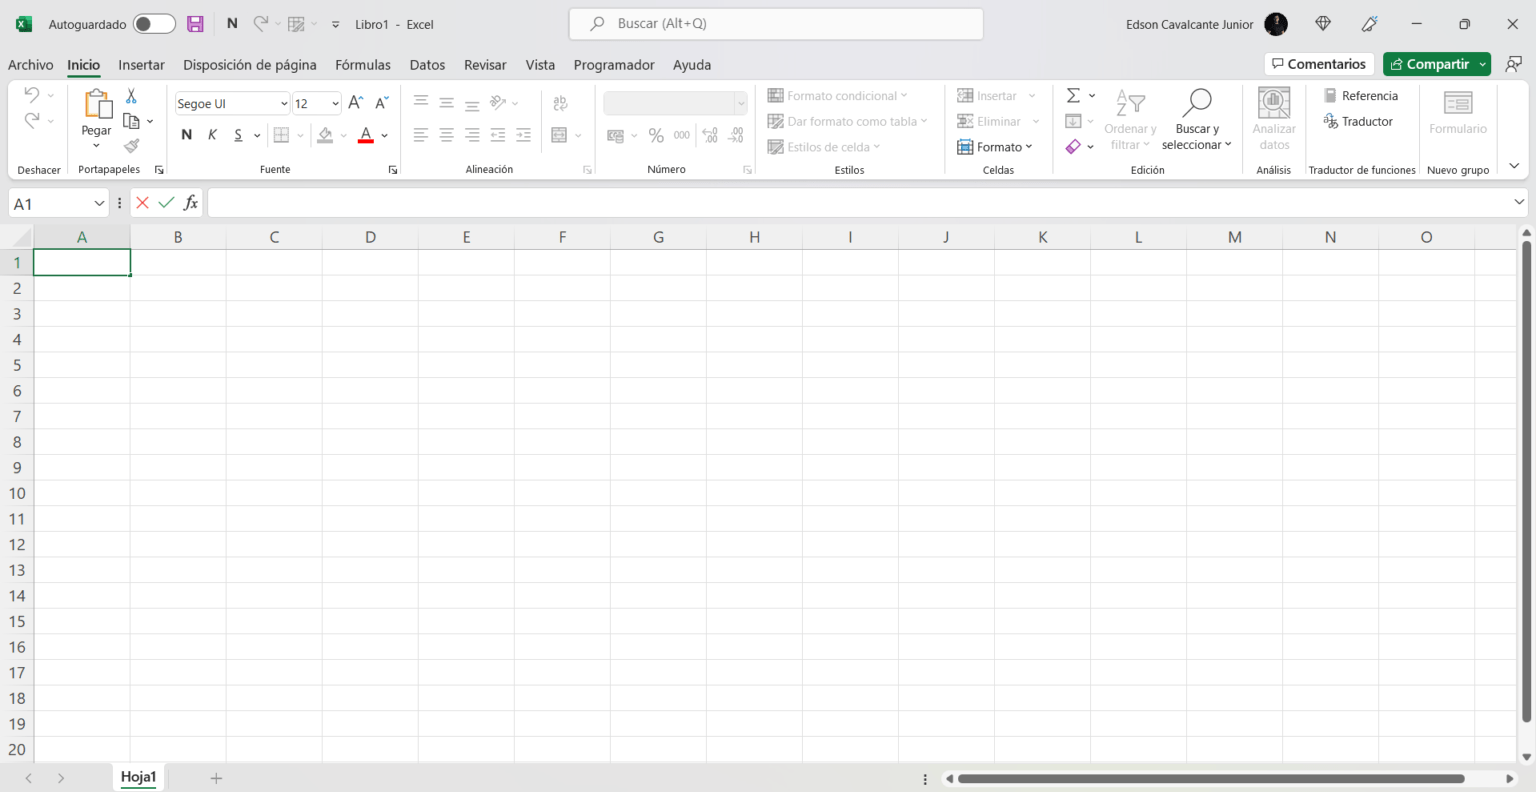The height and width of the screenshot is (792, 1536).
Task: Toggle bold formatting (N icon)
Action: (x=186, y=134)
